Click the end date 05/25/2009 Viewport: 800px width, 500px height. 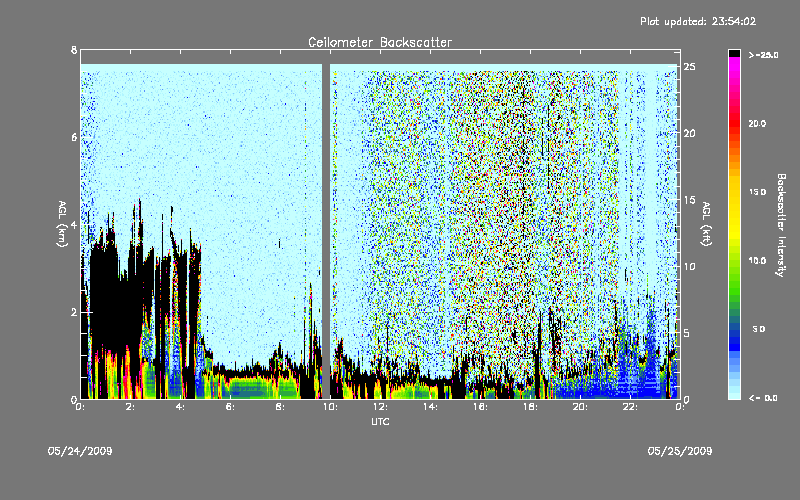click(x=680, y=451)
